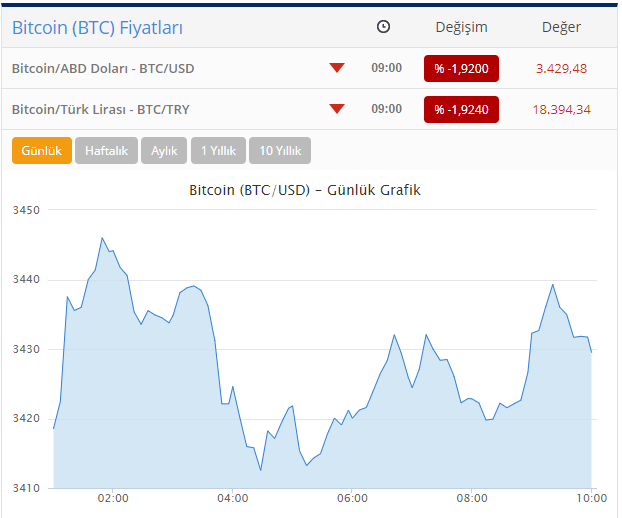The height and width of the screenshot is (518, 622).
Task: Click the 08:00 x-axis label
Action: [x=472, y=498]
